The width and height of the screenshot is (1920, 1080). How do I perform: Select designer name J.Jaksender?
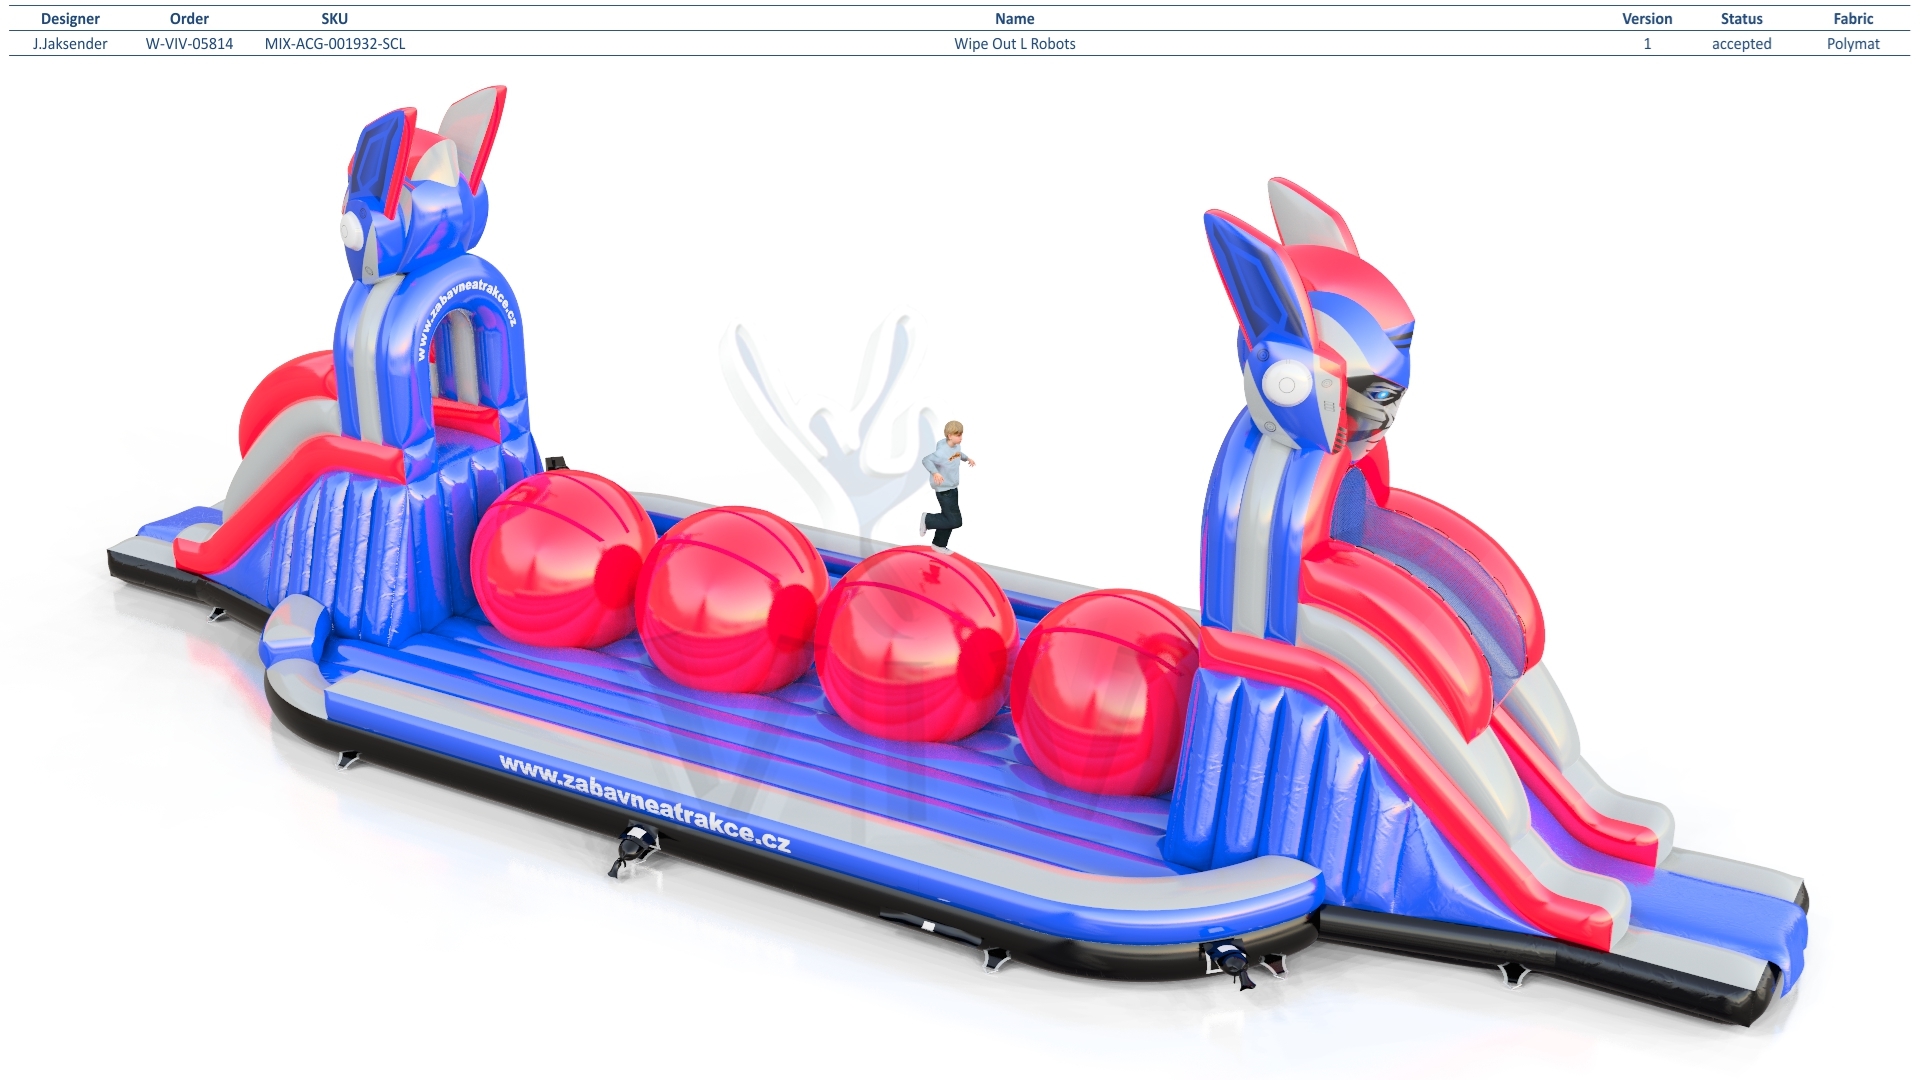[70, 44]
